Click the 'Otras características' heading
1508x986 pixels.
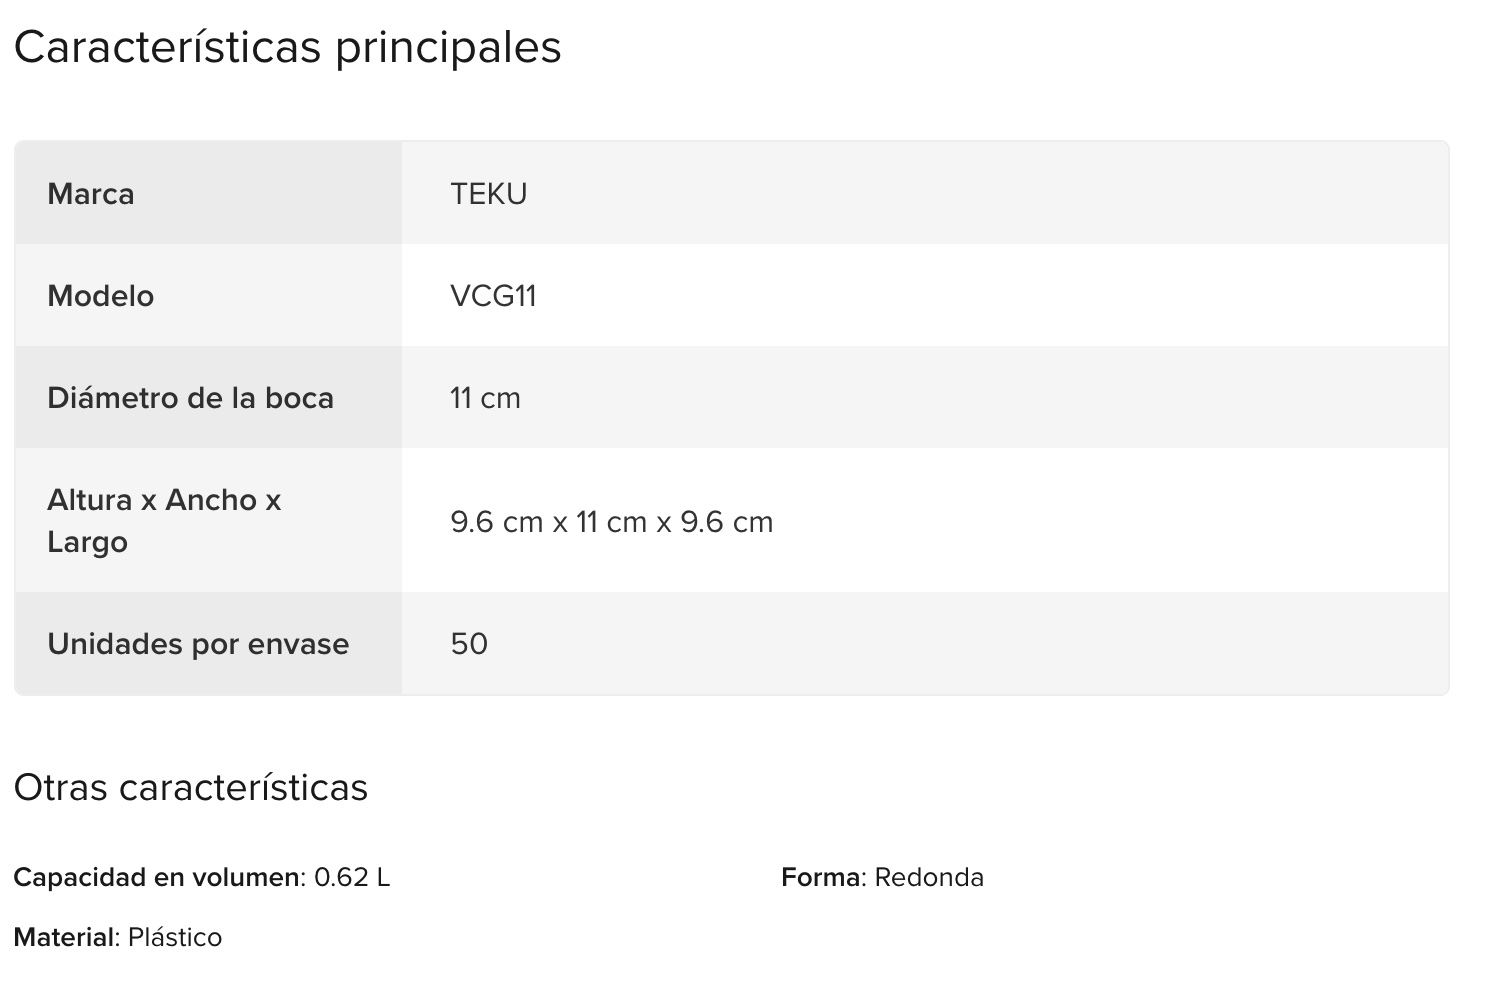191,788
